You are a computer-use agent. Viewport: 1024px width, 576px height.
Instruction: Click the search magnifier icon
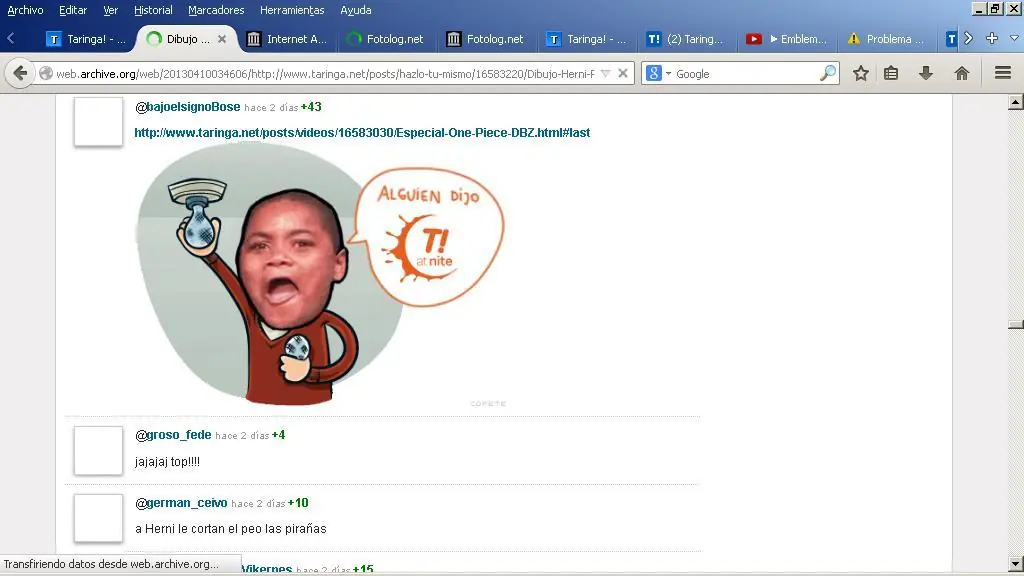(x=827, y=73)
